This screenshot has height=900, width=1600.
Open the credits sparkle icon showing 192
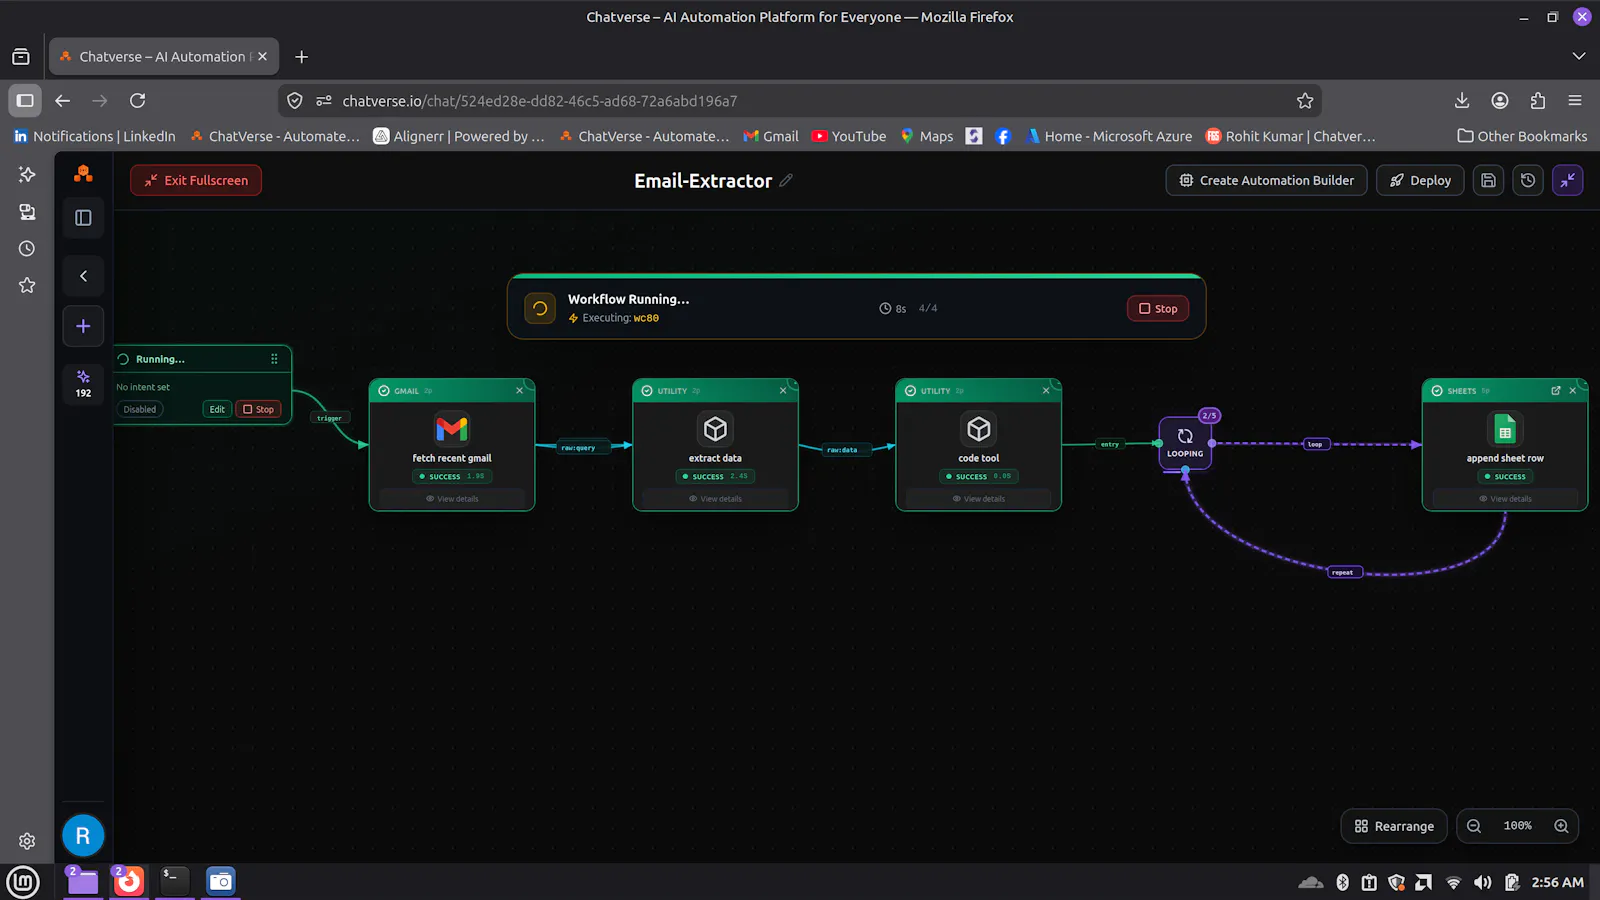click(83, 384)
